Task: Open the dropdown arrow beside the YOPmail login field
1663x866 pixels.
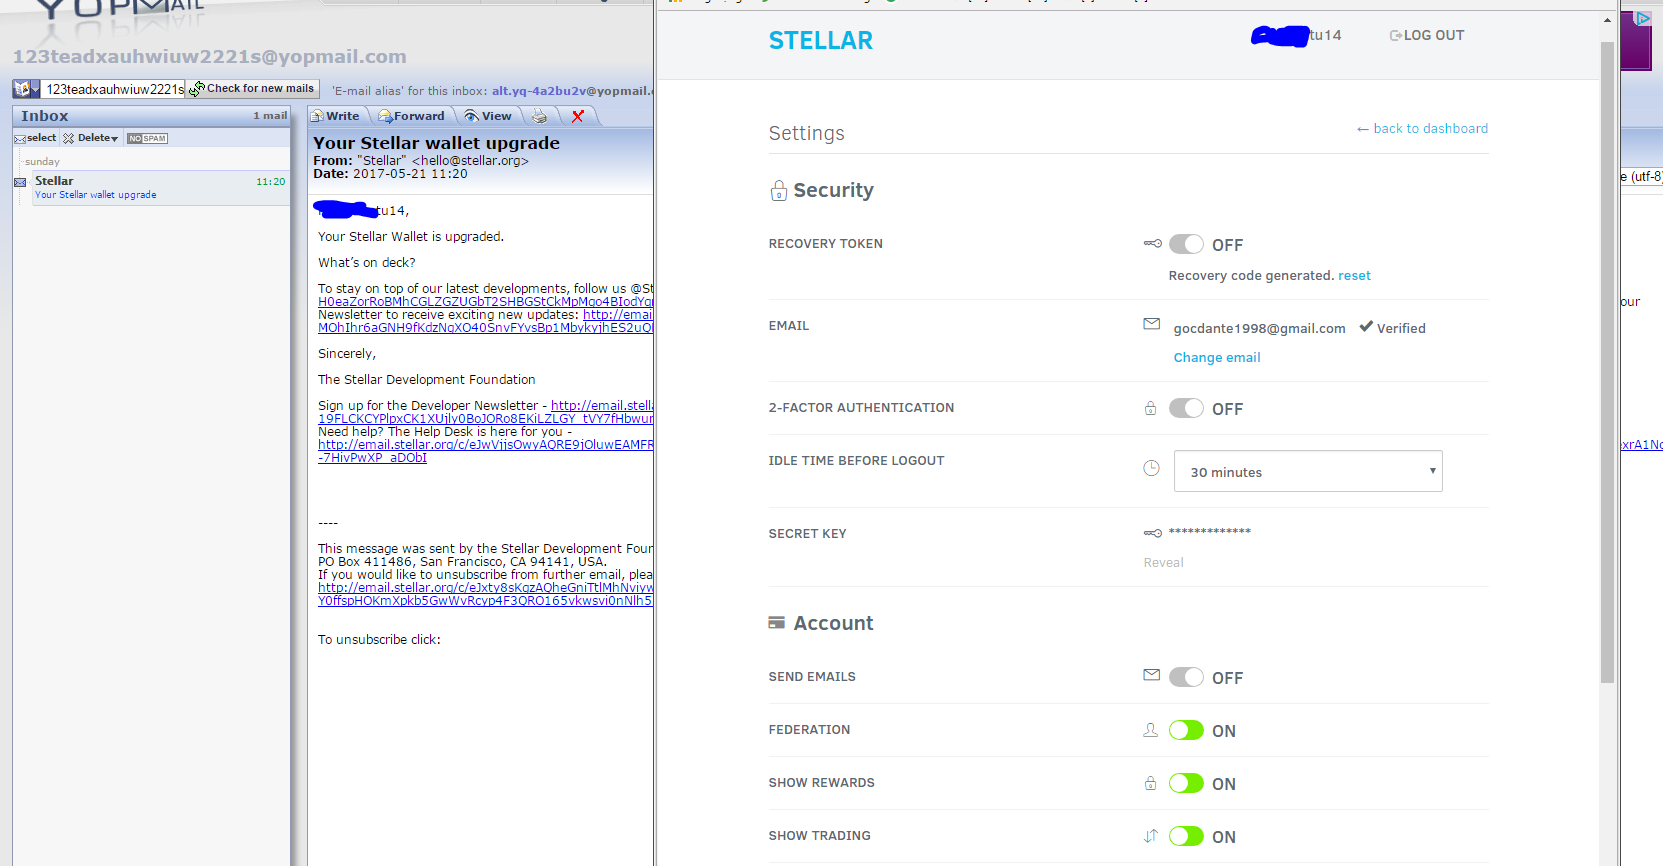Action: pos(35,89)
